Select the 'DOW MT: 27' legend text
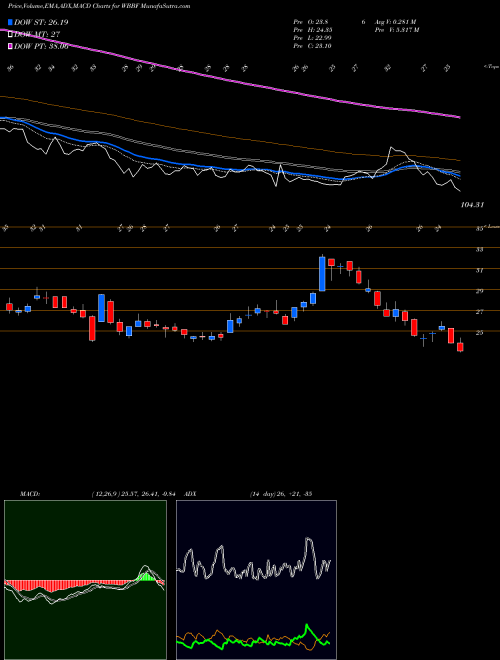 [37, 35]
